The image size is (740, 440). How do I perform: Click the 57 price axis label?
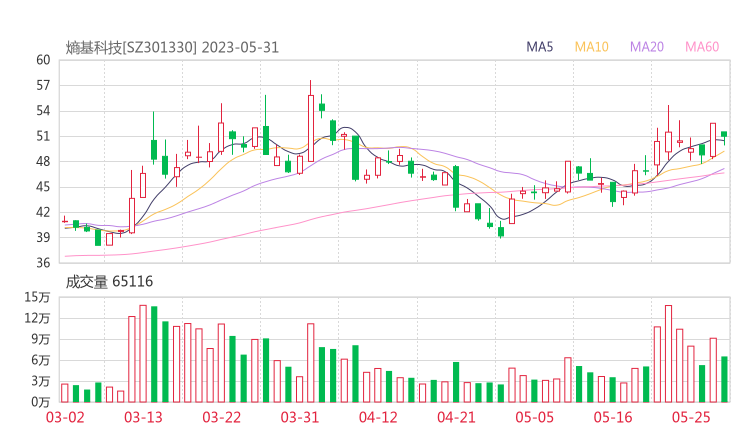tap(43, 85)
